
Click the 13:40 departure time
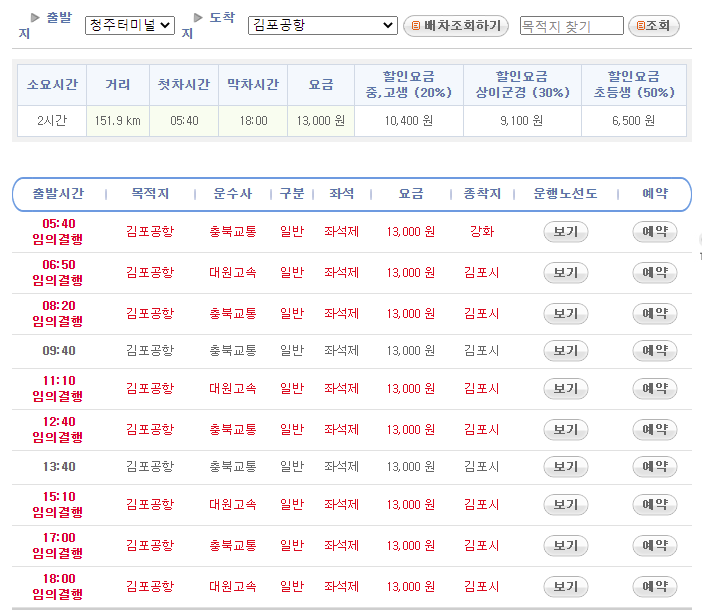point(59,467)
